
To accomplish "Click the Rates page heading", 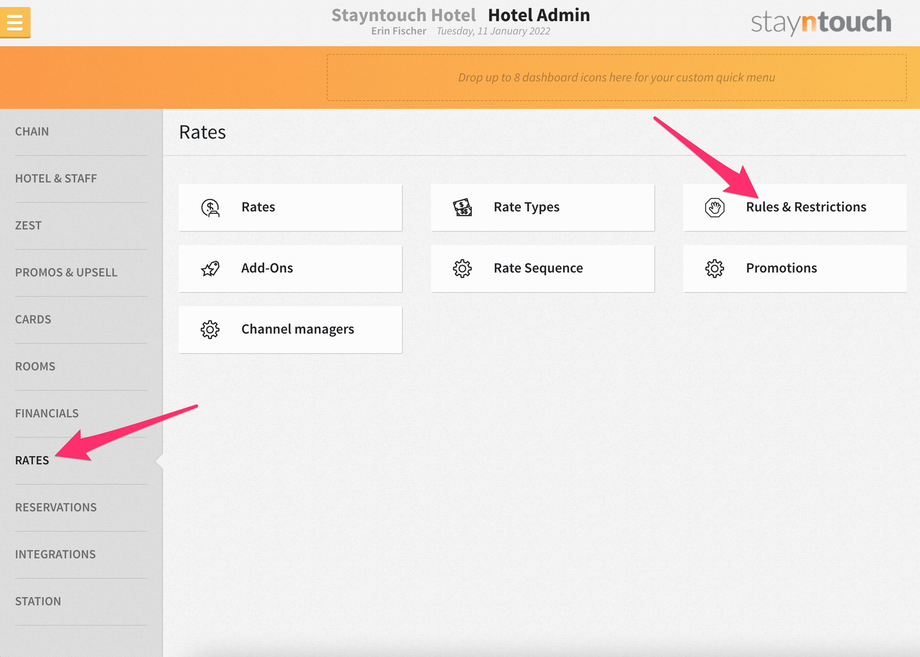I will [x=202, y=132].
